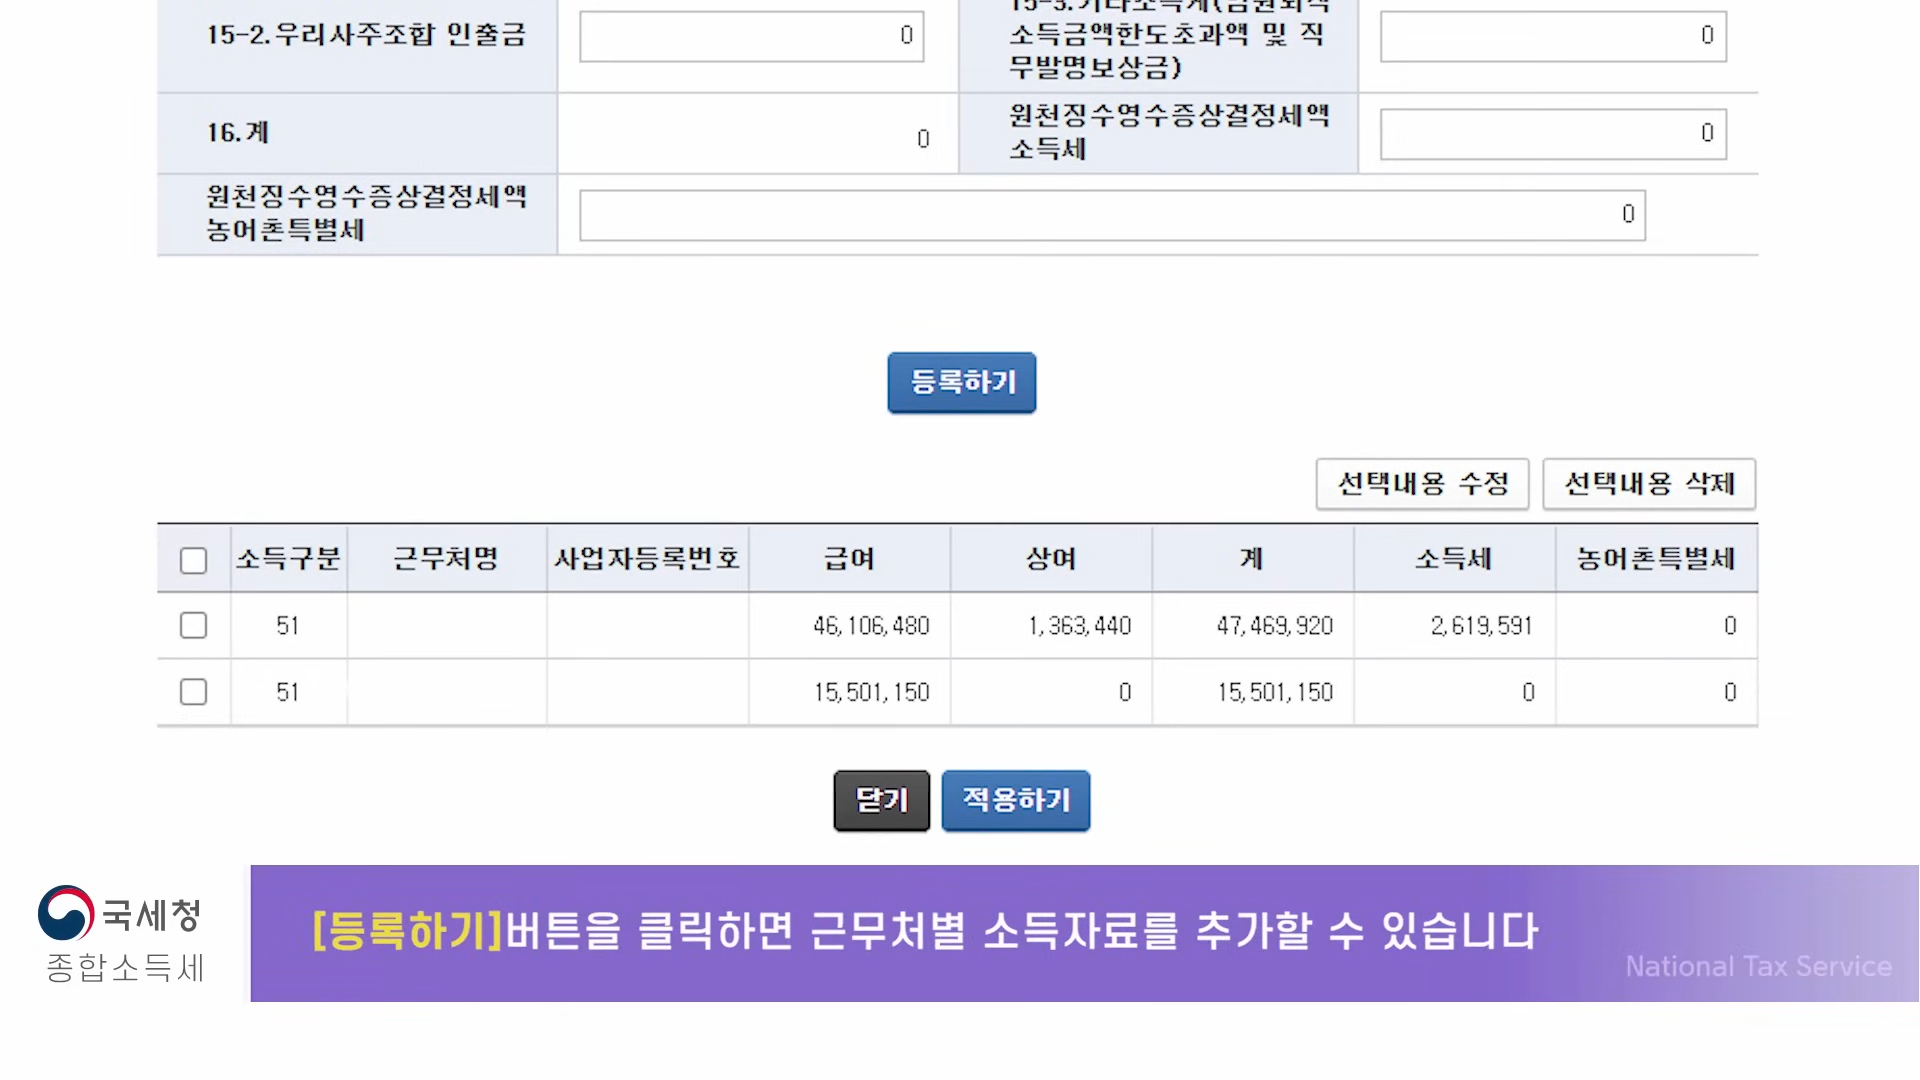Click the 적용하기 button

(x=1015, y=800)
